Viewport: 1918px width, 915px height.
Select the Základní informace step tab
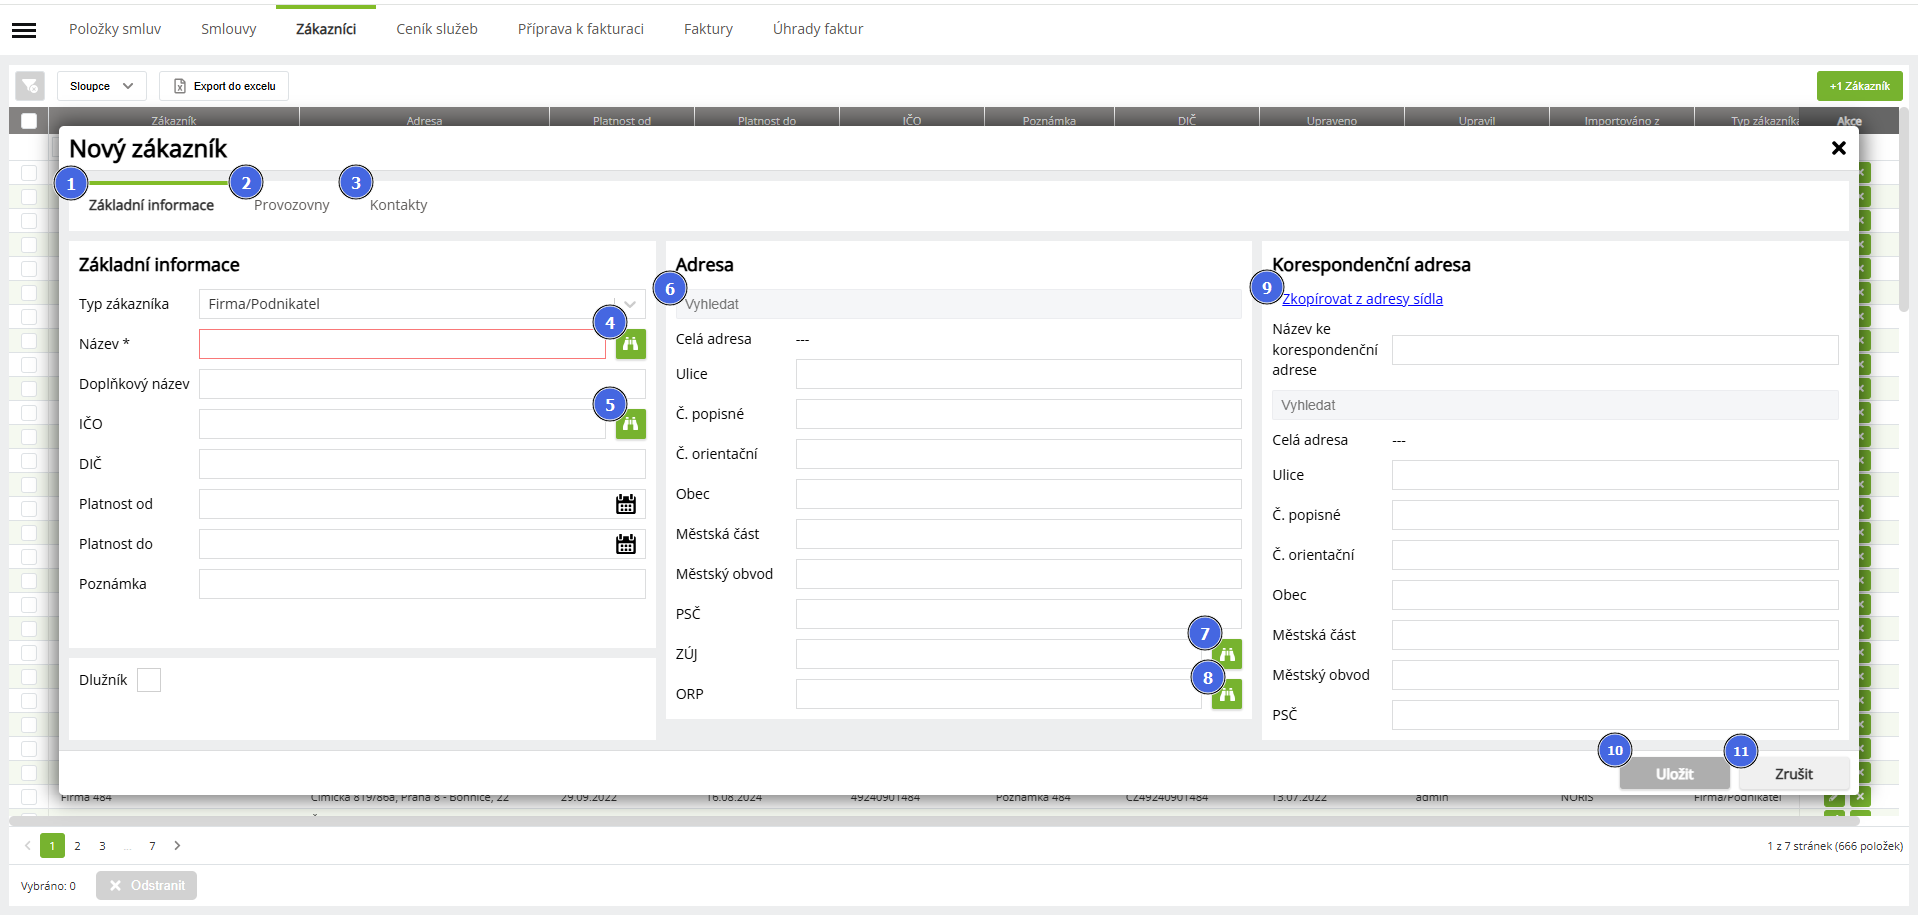151,205
